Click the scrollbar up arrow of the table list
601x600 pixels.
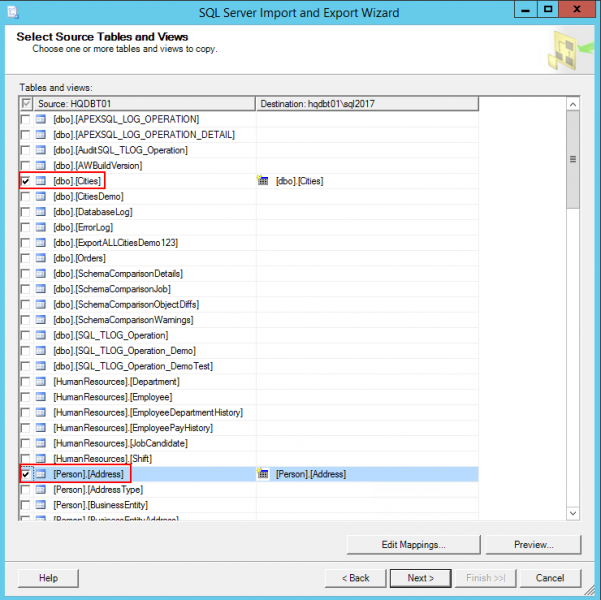point(573,104)
